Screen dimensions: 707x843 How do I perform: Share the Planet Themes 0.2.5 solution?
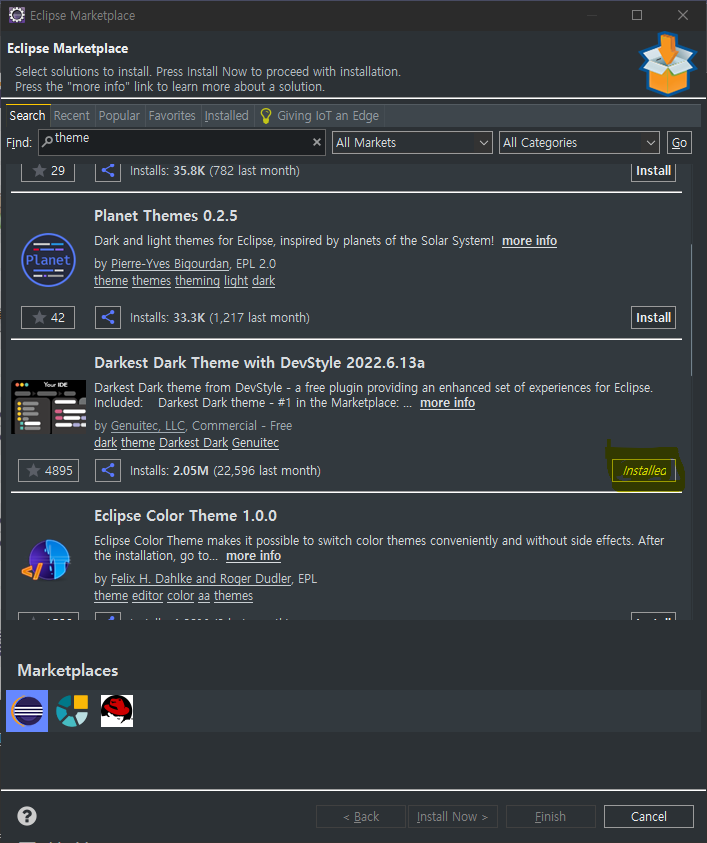[x=108, y=317]
